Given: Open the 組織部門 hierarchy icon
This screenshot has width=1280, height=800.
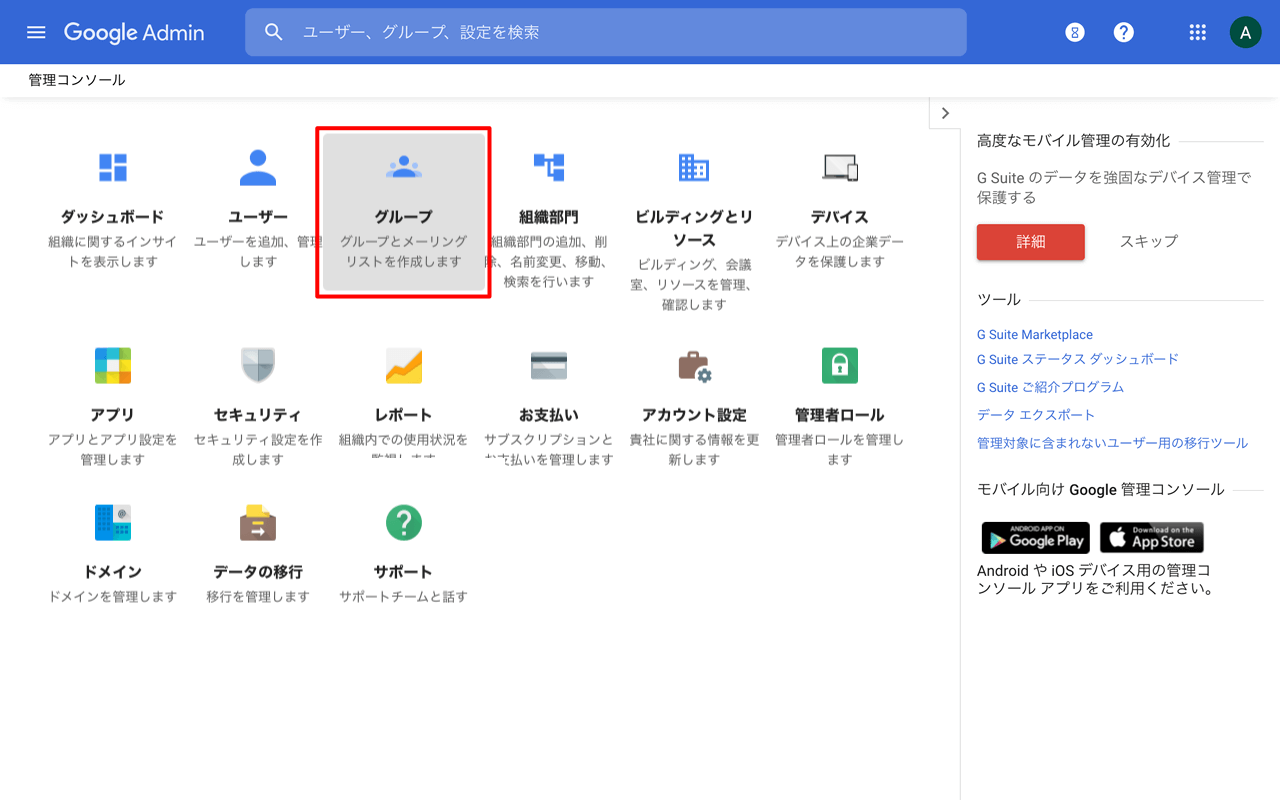Looking at the screenshot, I should [549, 167].
